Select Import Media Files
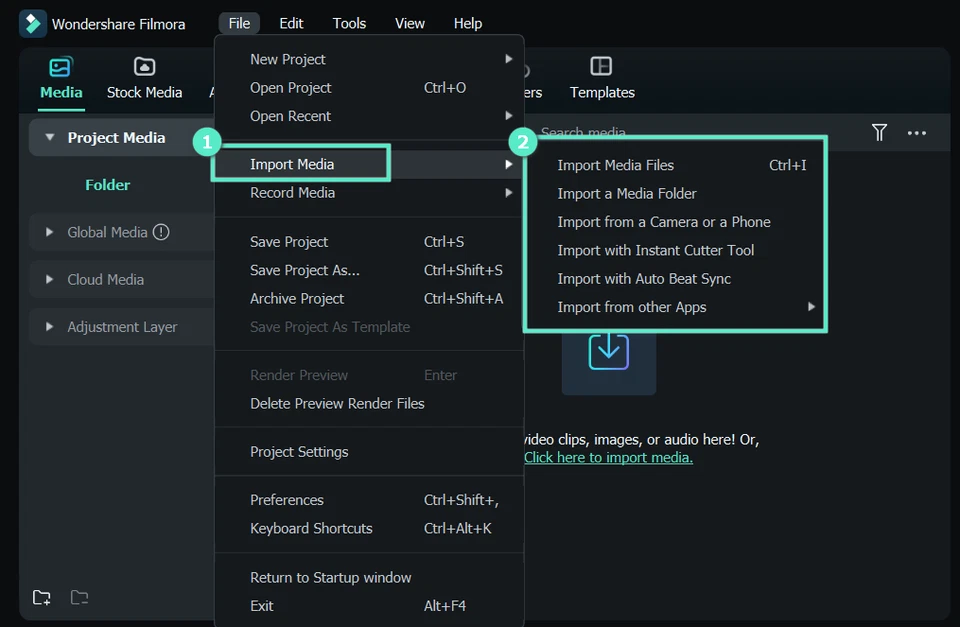 point(617,165)
